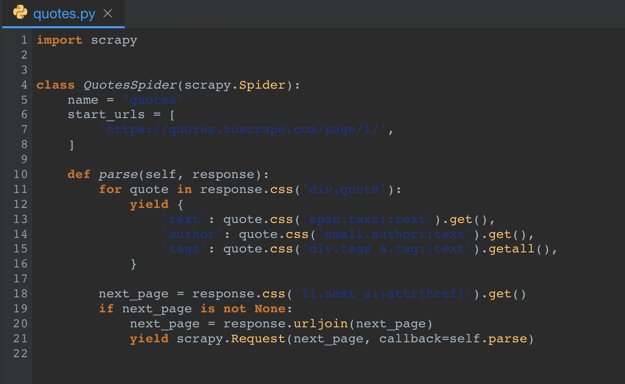Click the 'parse' function name on line 10

[118, 175]
